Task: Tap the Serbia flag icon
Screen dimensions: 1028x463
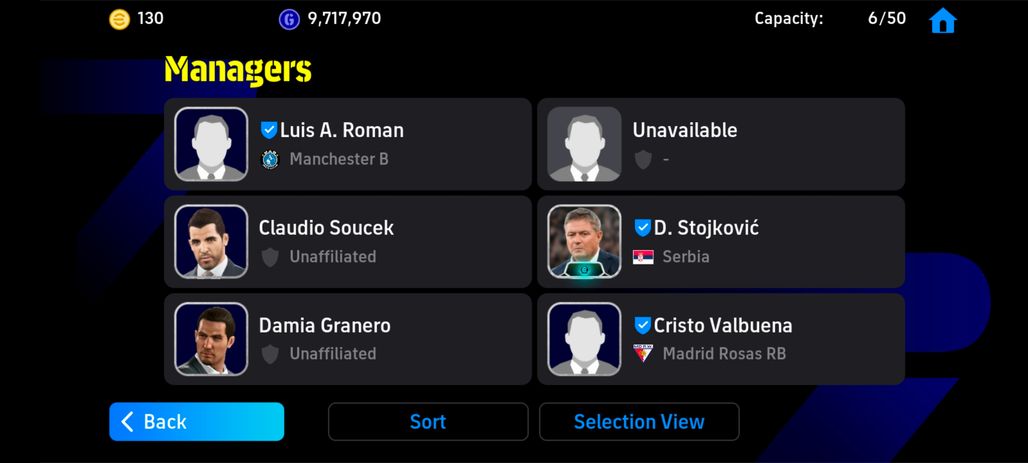Action: point(643,256)
